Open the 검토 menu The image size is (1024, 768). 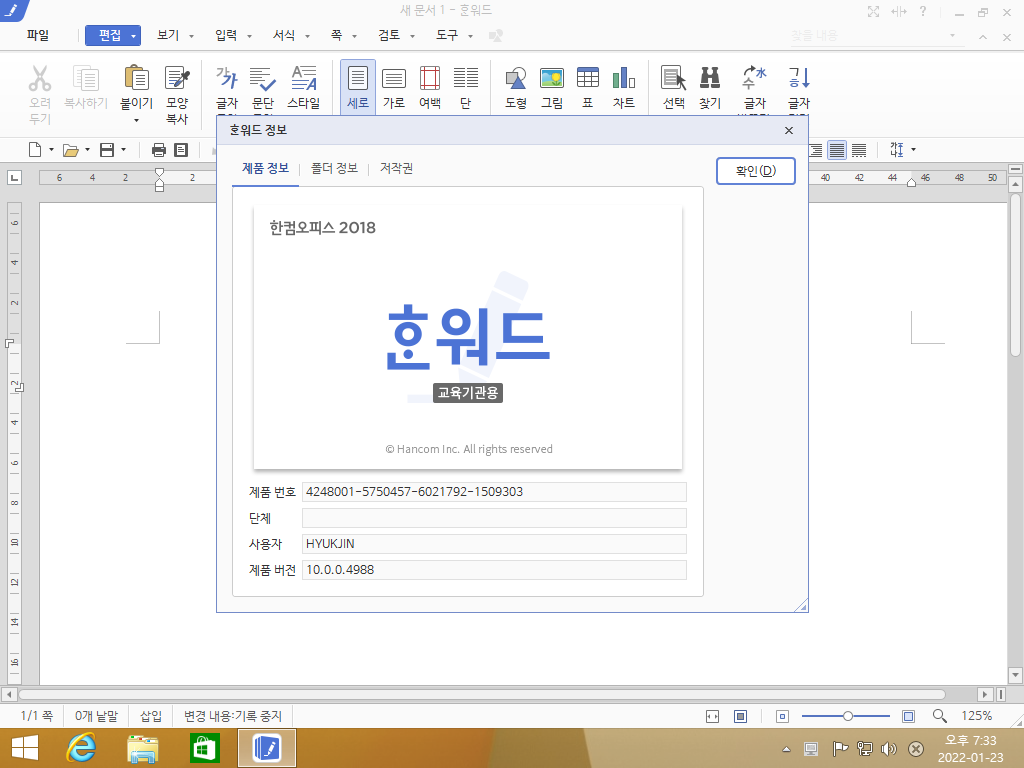[389, 35]
